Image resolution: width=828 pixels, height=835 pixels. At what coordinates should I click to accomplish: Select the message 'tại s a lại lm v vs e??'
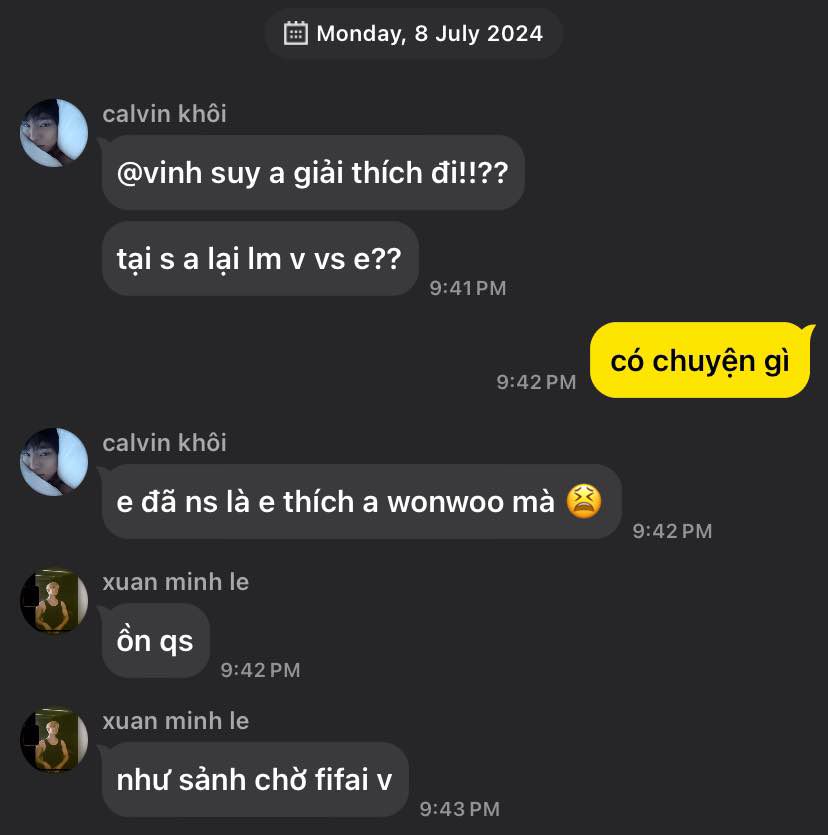[x=260, y=259]
